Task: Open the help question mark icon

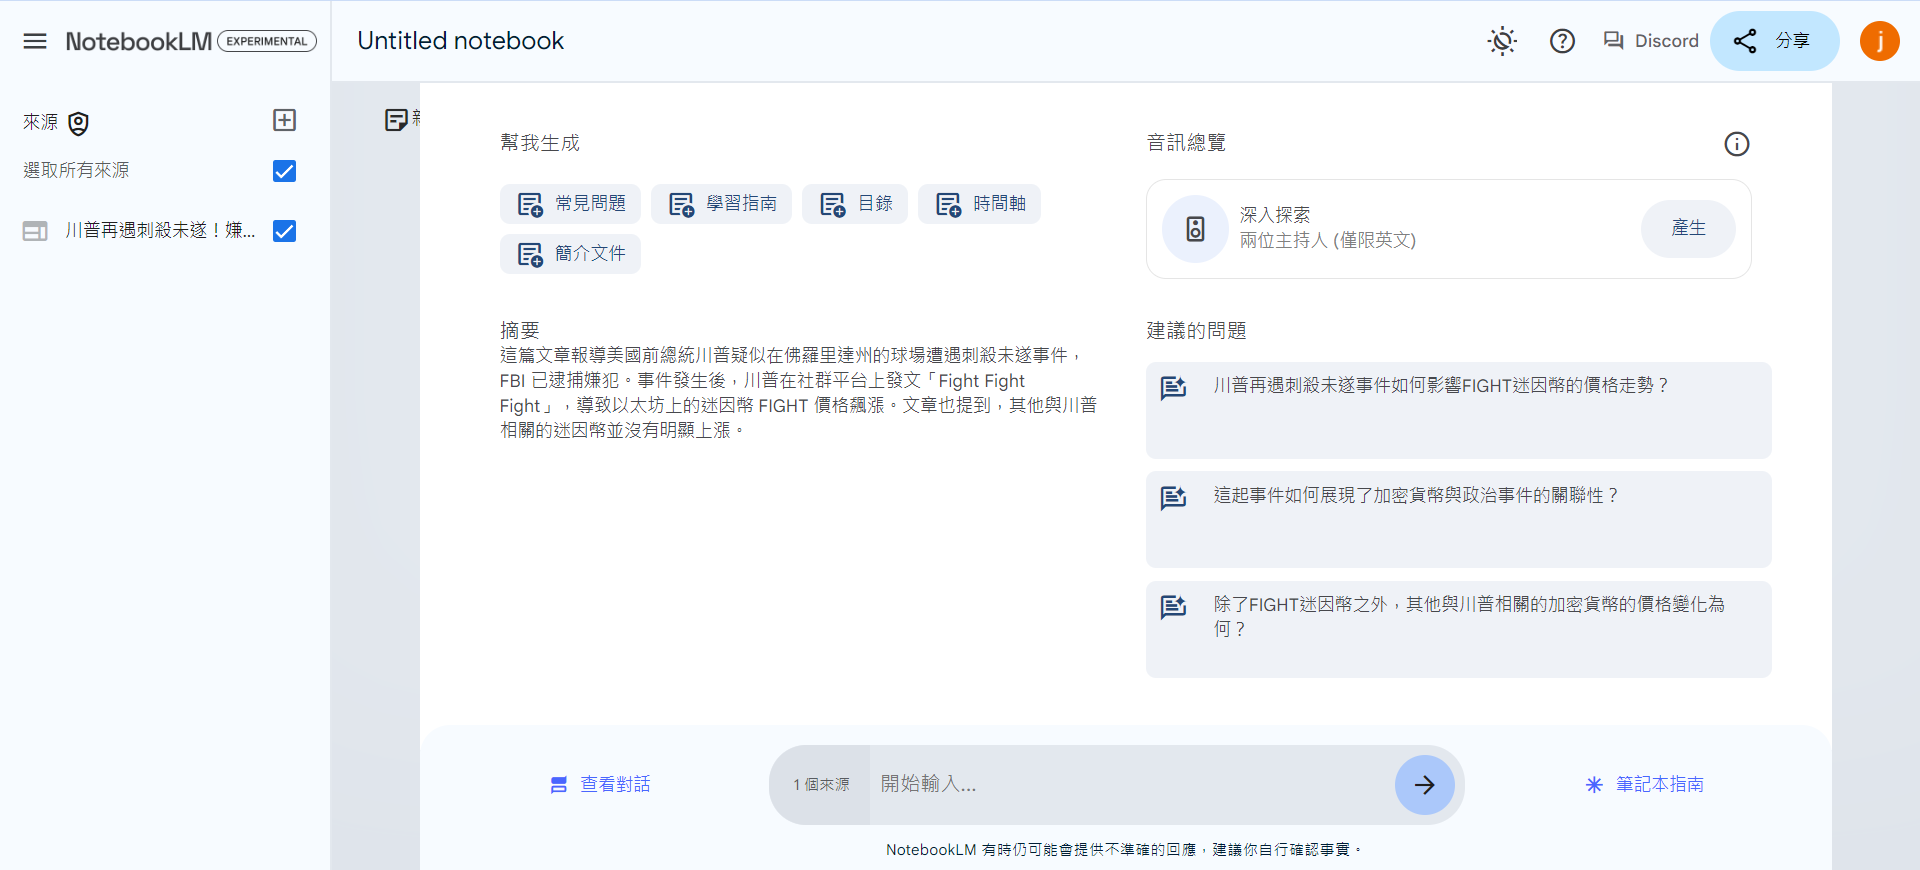Action: point(1562,41)
